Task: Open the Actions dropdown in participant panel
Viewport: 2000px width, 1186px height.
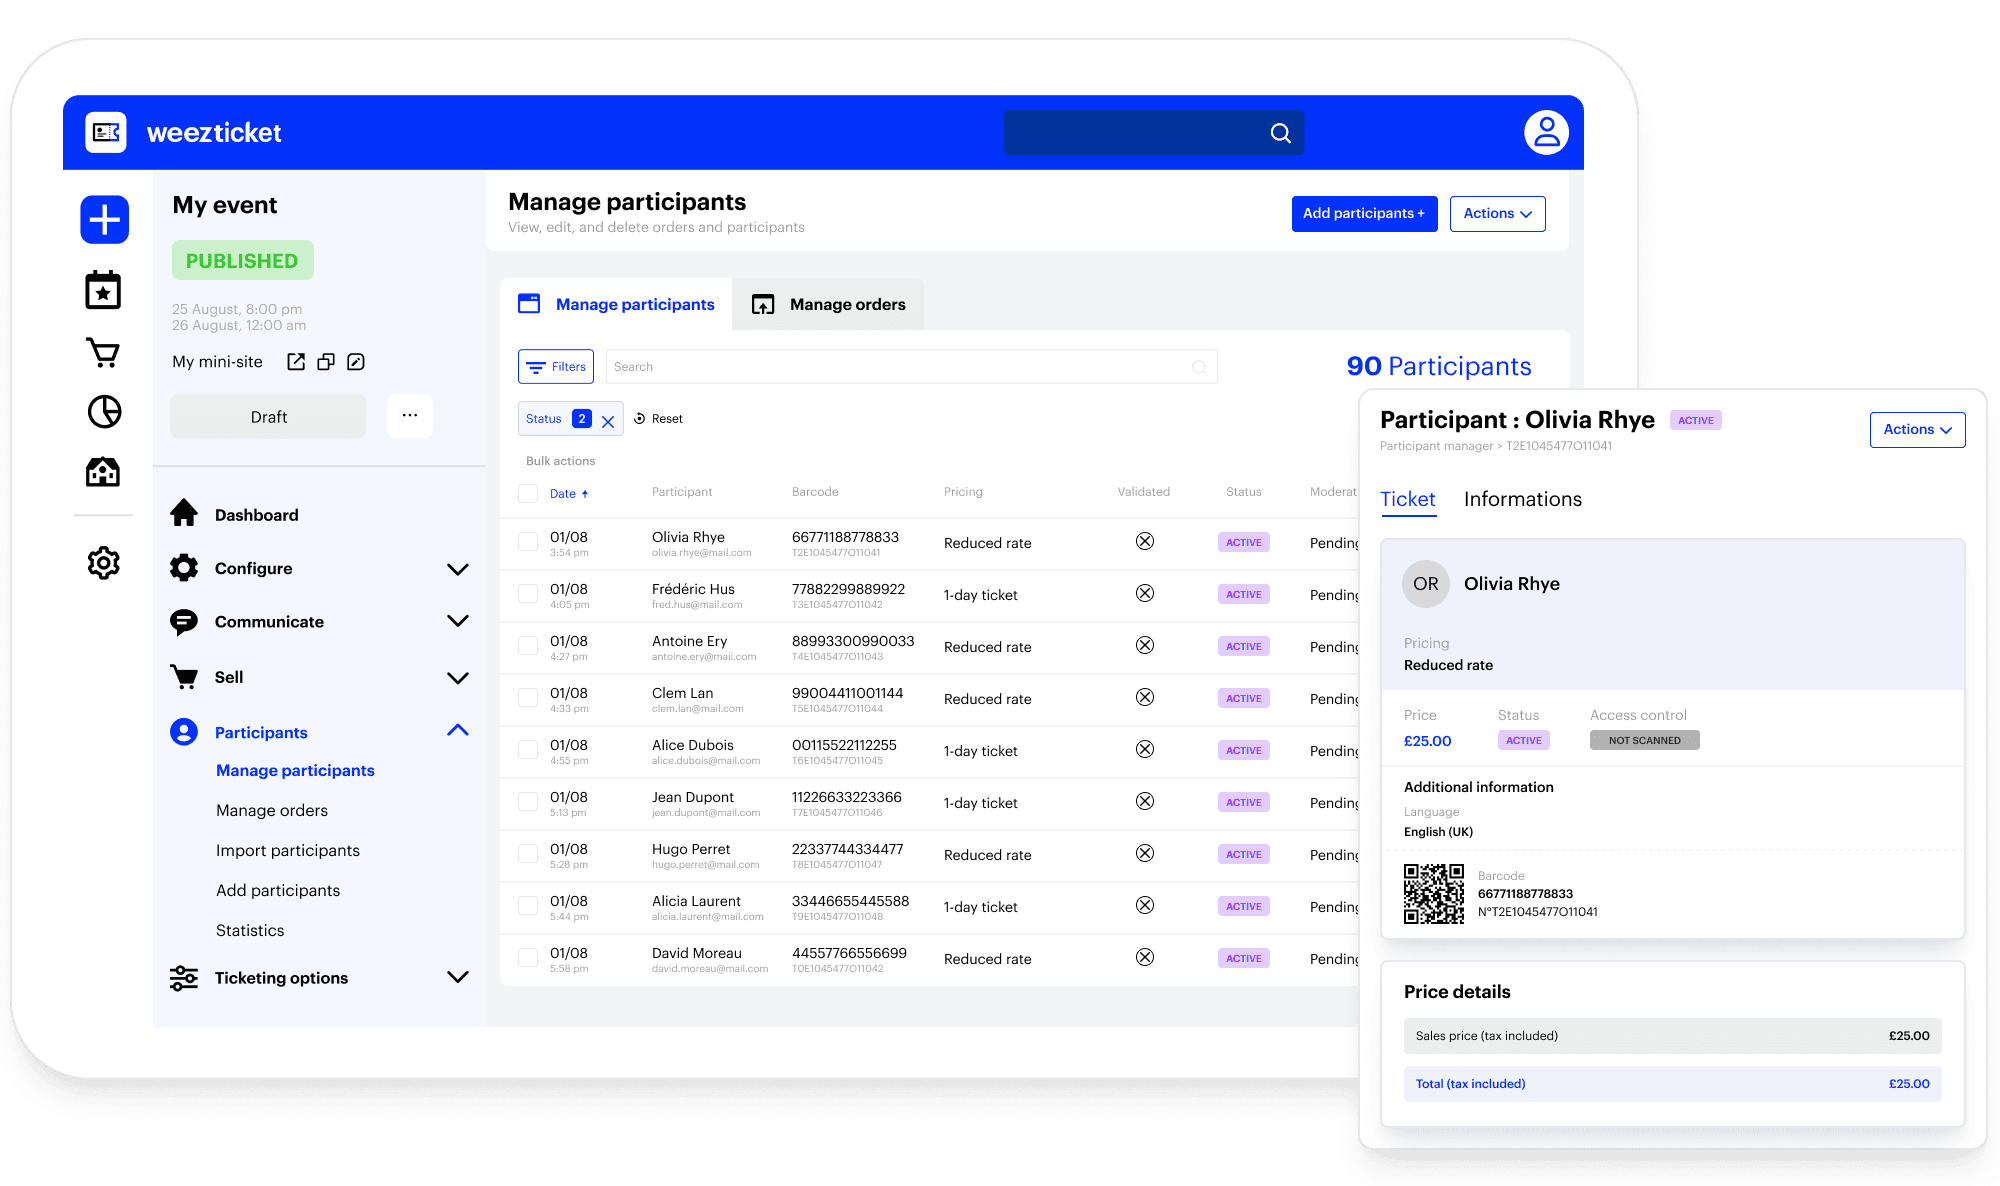Action: (1916, 430)
